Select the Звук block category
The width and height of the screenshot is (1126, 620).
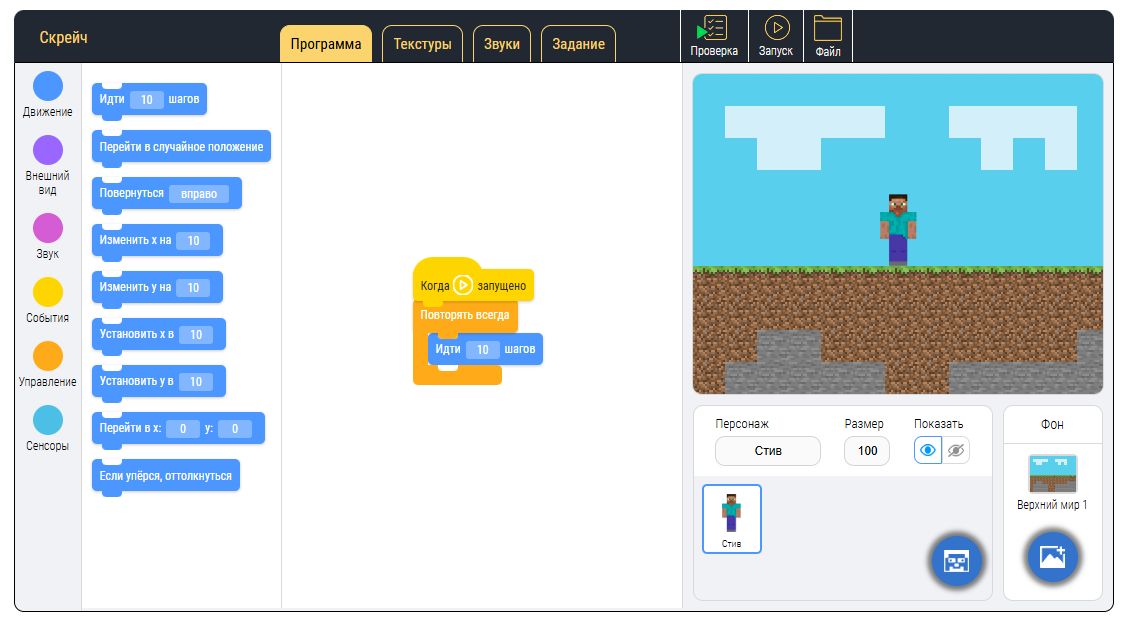click(47, 230)
